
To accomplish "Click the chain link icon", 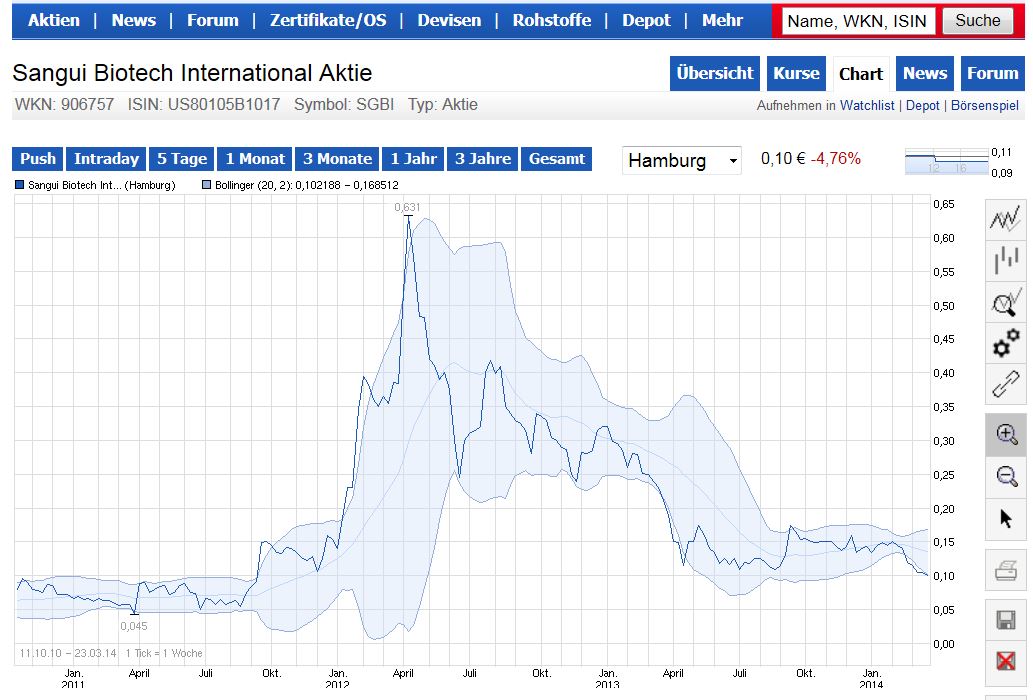I will click(x=1005, y=384).
